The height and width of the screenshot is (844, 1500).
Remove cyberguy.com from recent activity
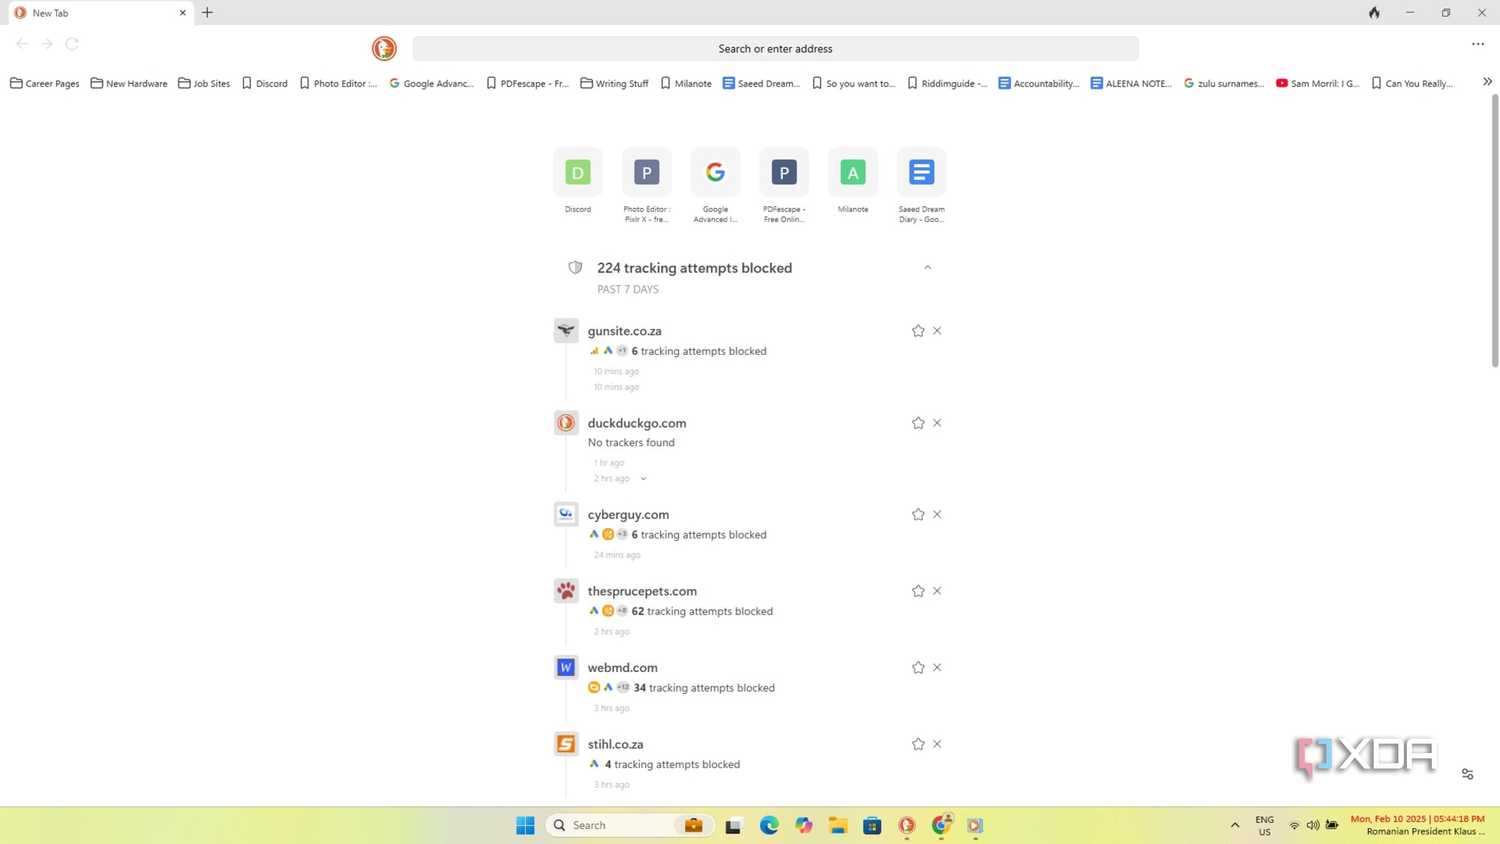click(937, 515)
